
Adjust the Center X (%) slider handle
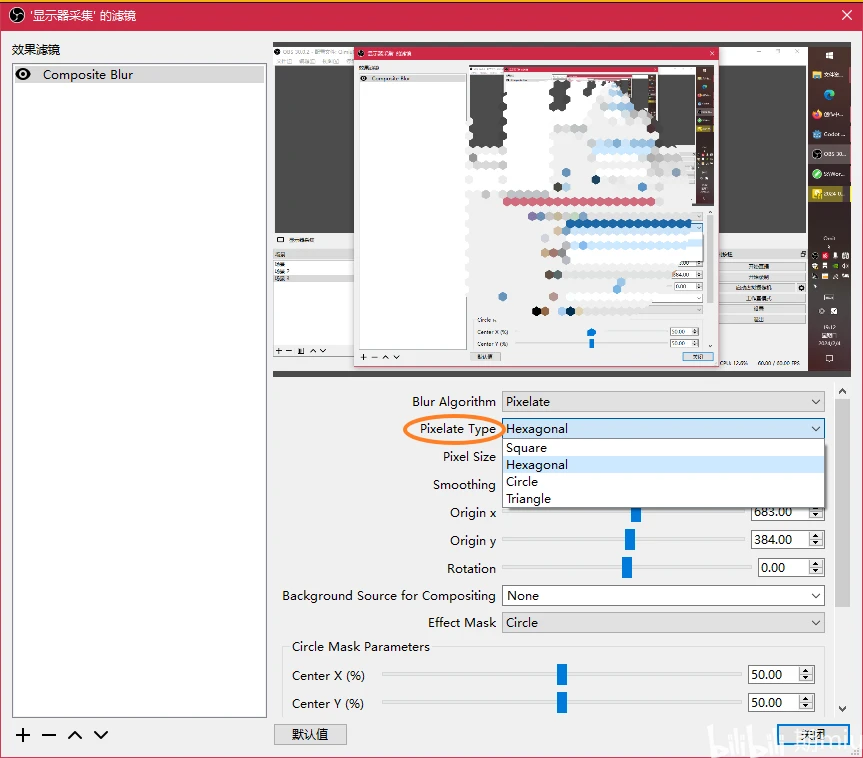pos(562,674)
